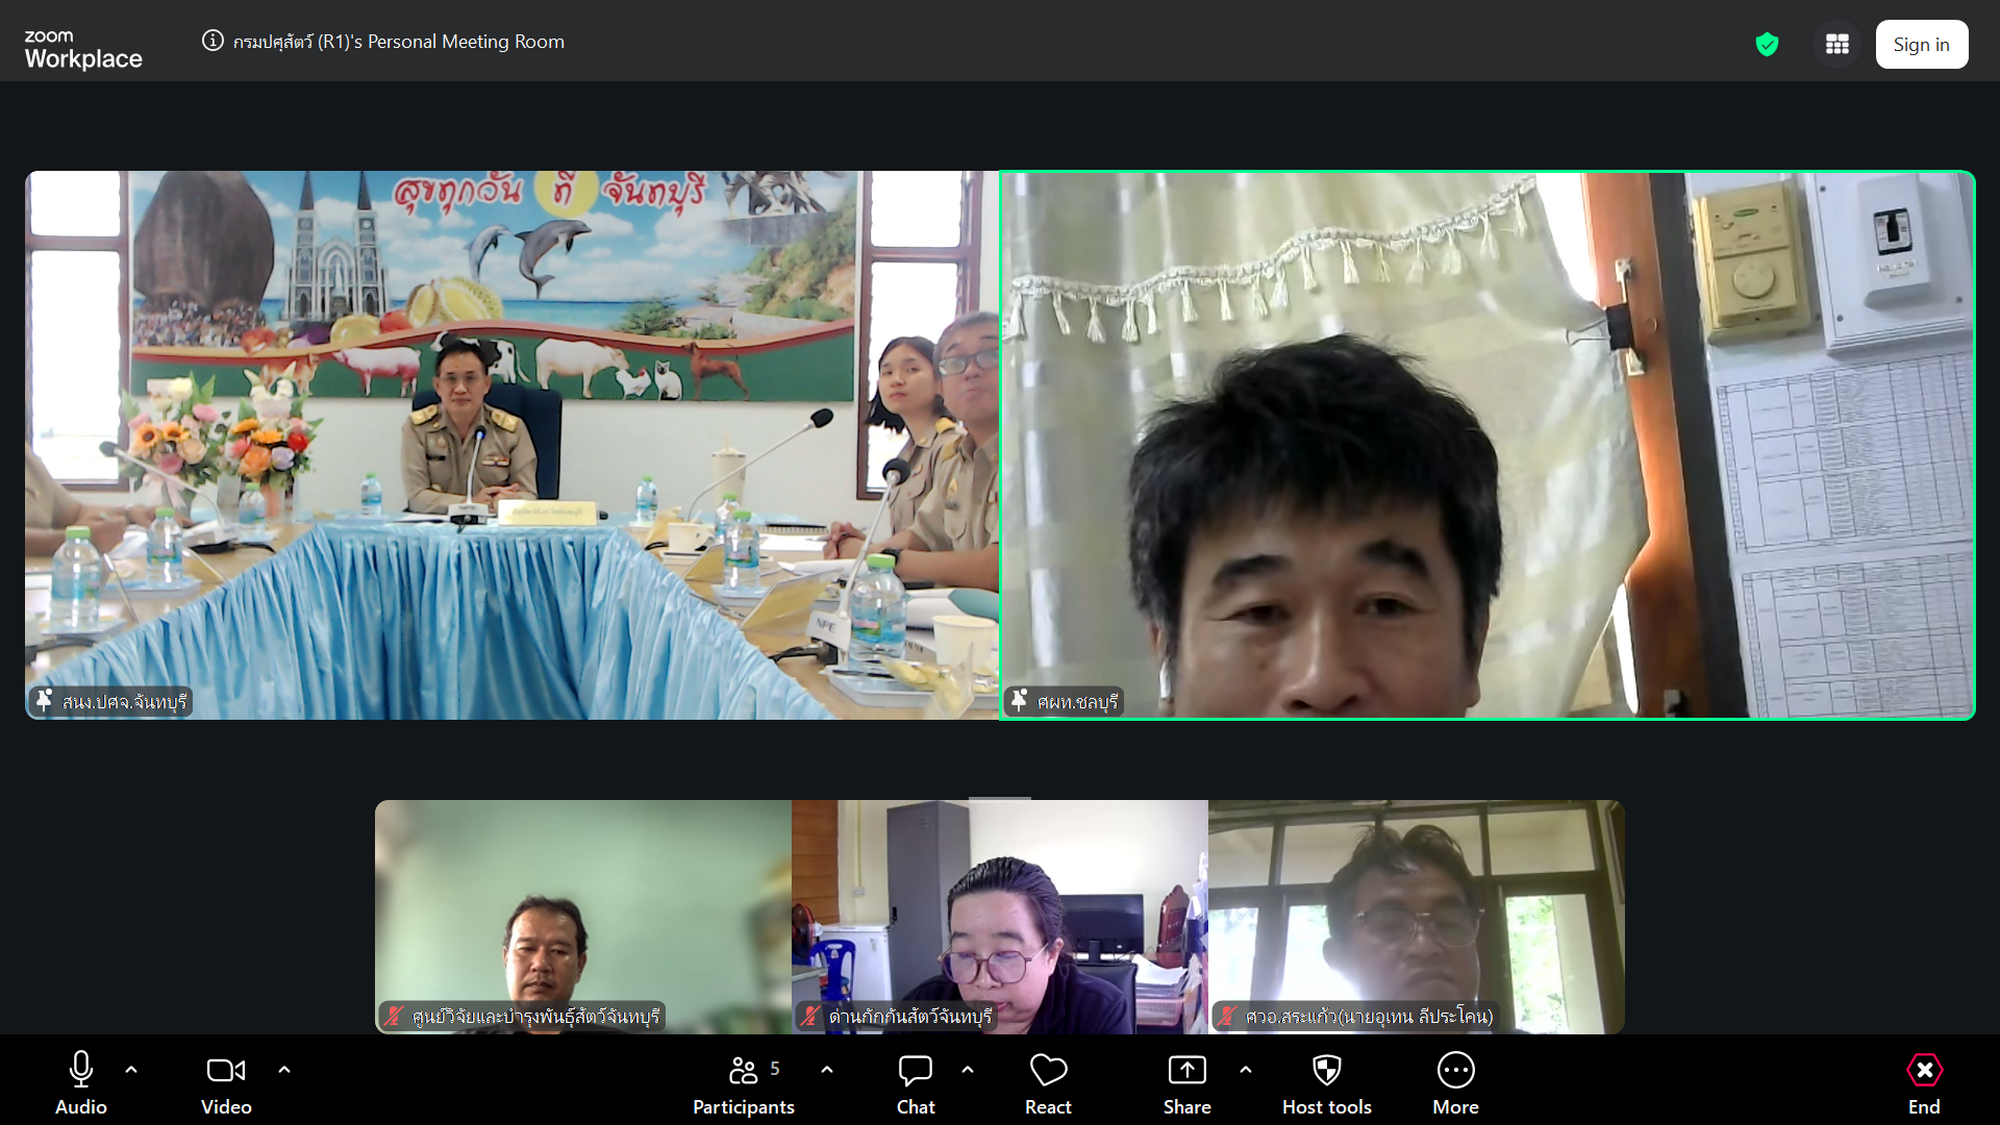Open the Chat panel
The height and width of the screenshot is (1125, 2000).
(x=915, y=1083)
